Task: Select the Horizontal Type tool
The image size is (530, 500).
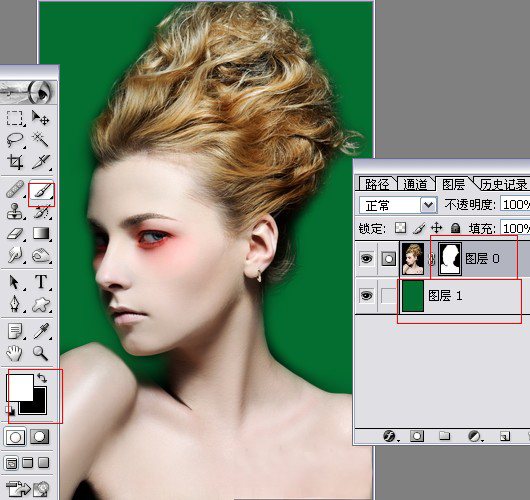Action: pos(41,282)
